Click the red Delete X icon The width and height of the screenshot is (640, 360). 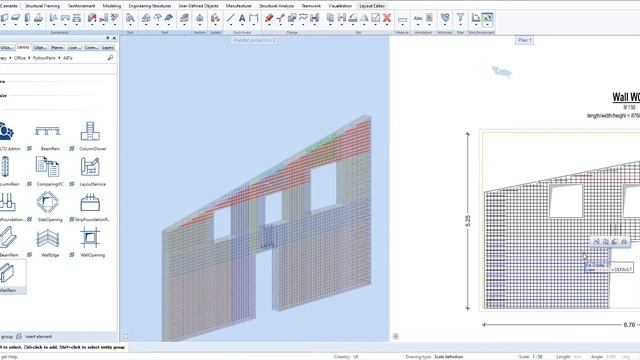click(x=387, y=18)
